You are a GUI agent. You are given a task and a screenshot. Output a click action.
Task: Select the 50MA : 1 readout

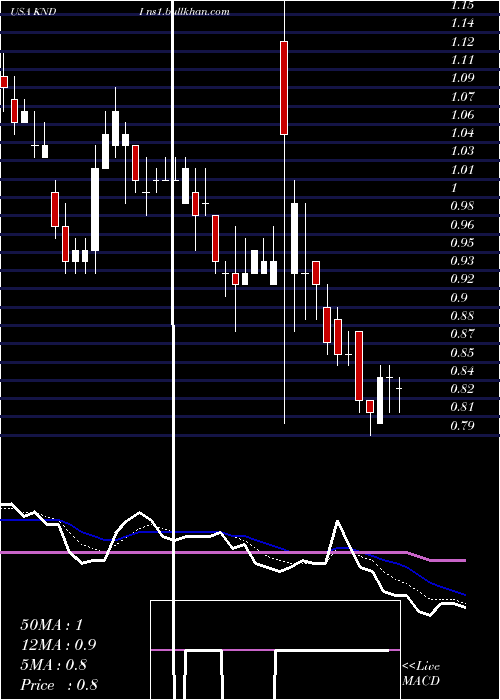pyautogui.click(x=52, y=625)
